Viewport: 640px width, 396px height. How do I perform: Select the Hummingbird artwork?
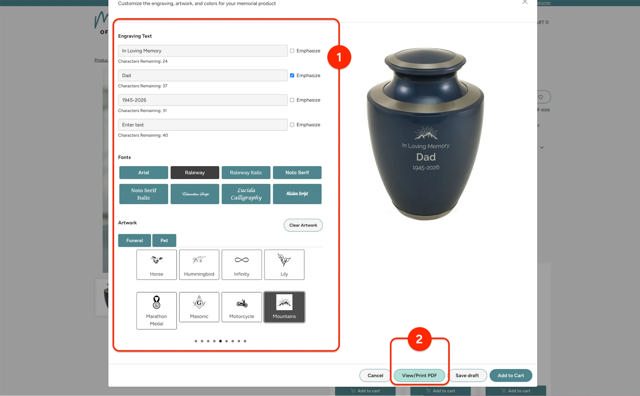coord(199,265)
